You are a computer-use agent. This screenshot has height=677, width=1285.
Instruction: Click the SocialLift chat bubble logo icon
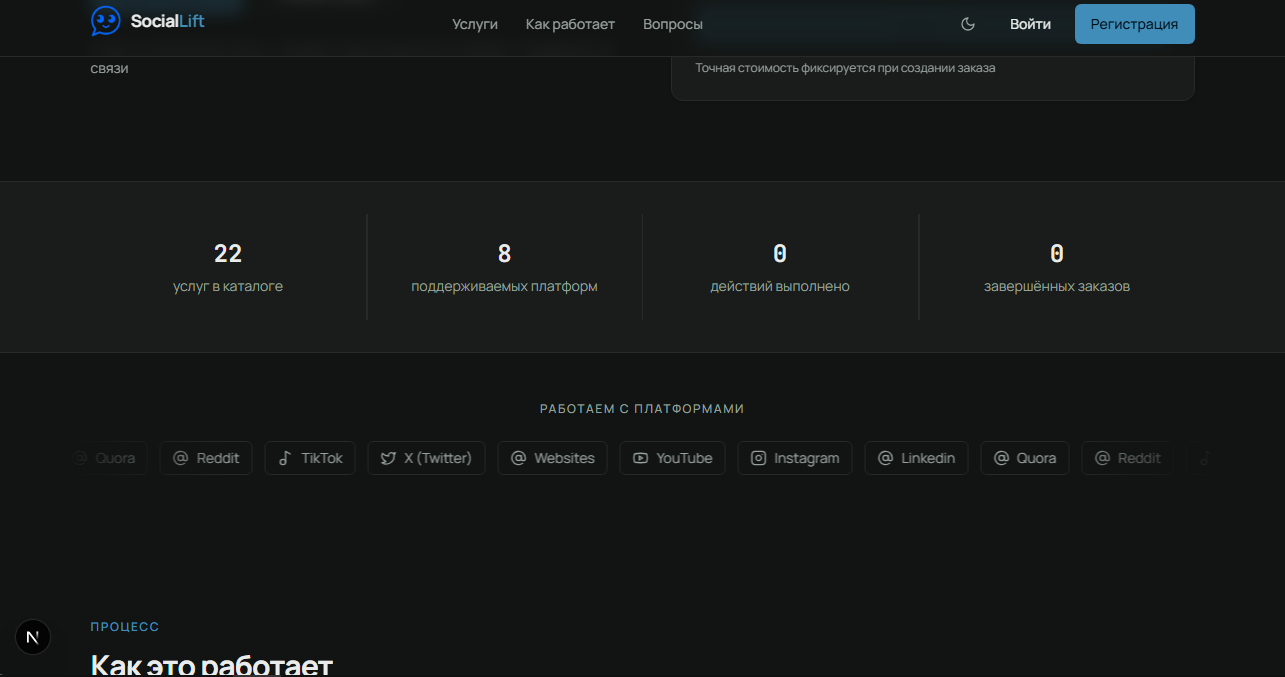point(106,21)
